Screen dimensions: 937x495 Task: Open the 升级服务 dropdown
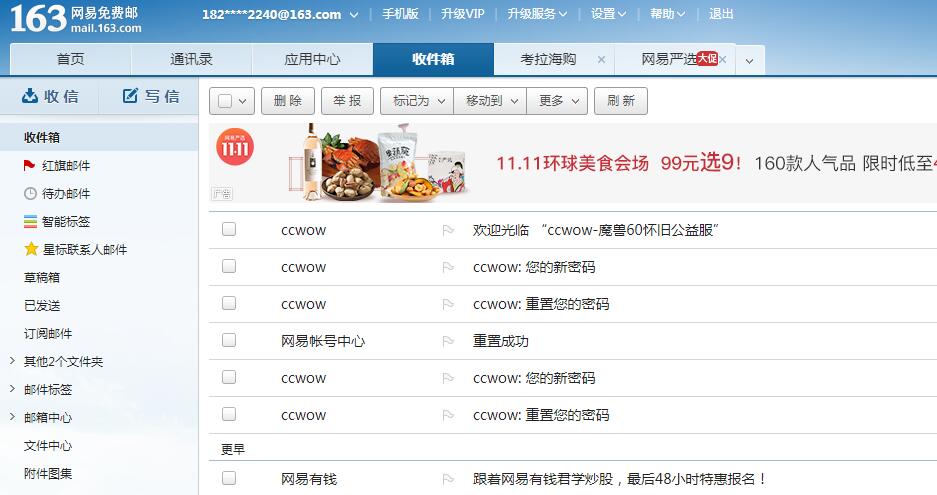pos(537,14)
